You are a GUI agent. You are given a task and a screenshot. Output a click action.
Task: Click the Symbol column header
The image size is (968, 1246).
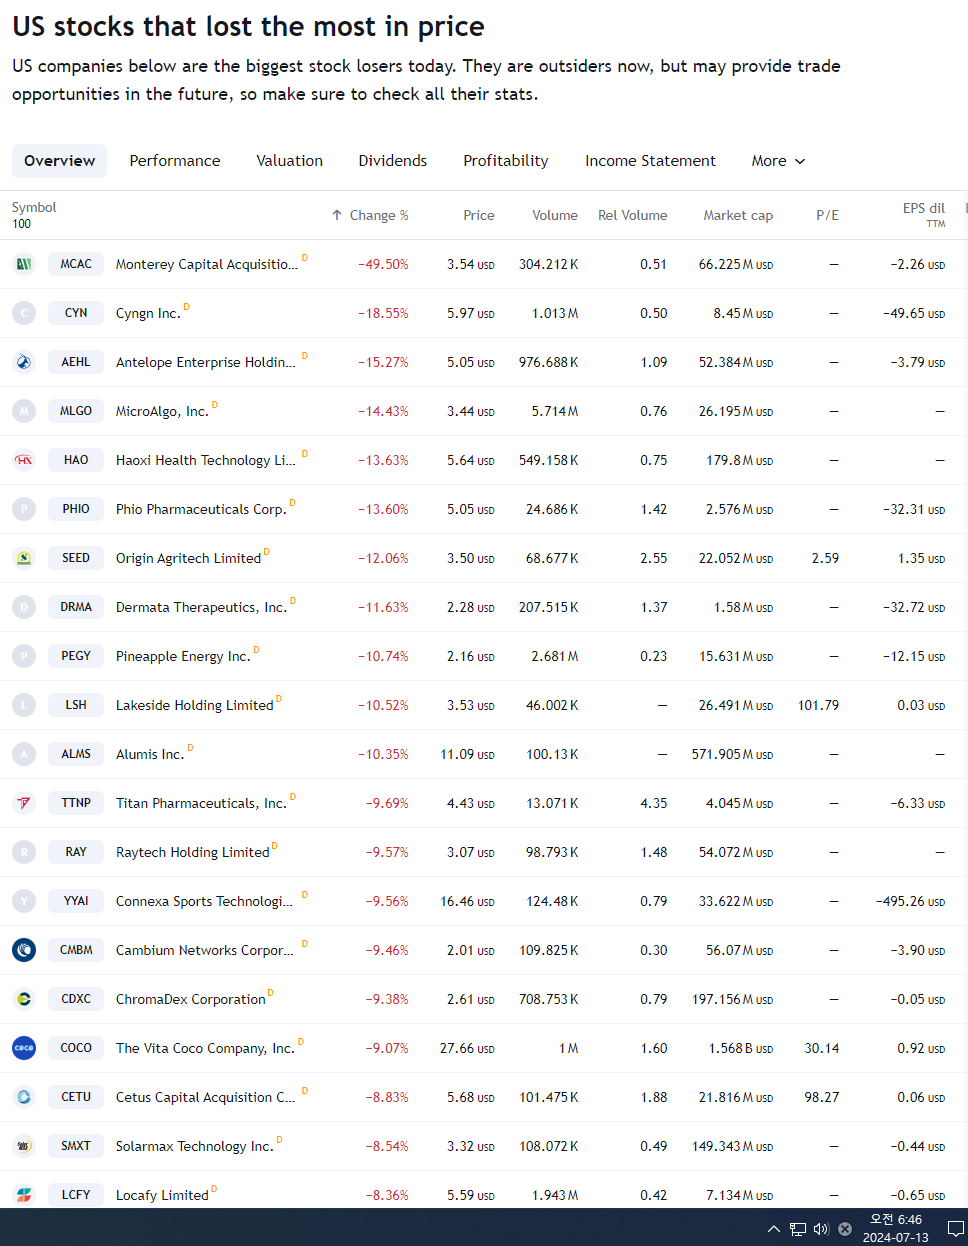pyautogui.click(x=34, y=207)
